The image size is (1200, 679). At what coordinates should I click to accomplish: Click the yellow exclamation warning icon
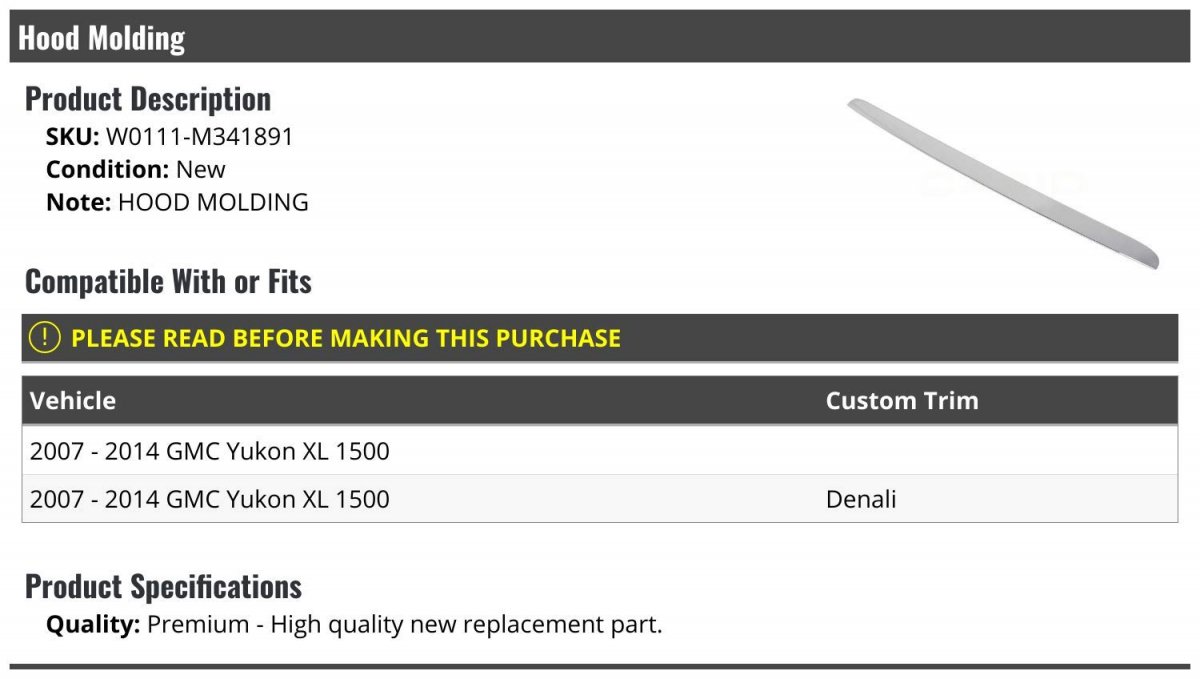coord(45,338)
